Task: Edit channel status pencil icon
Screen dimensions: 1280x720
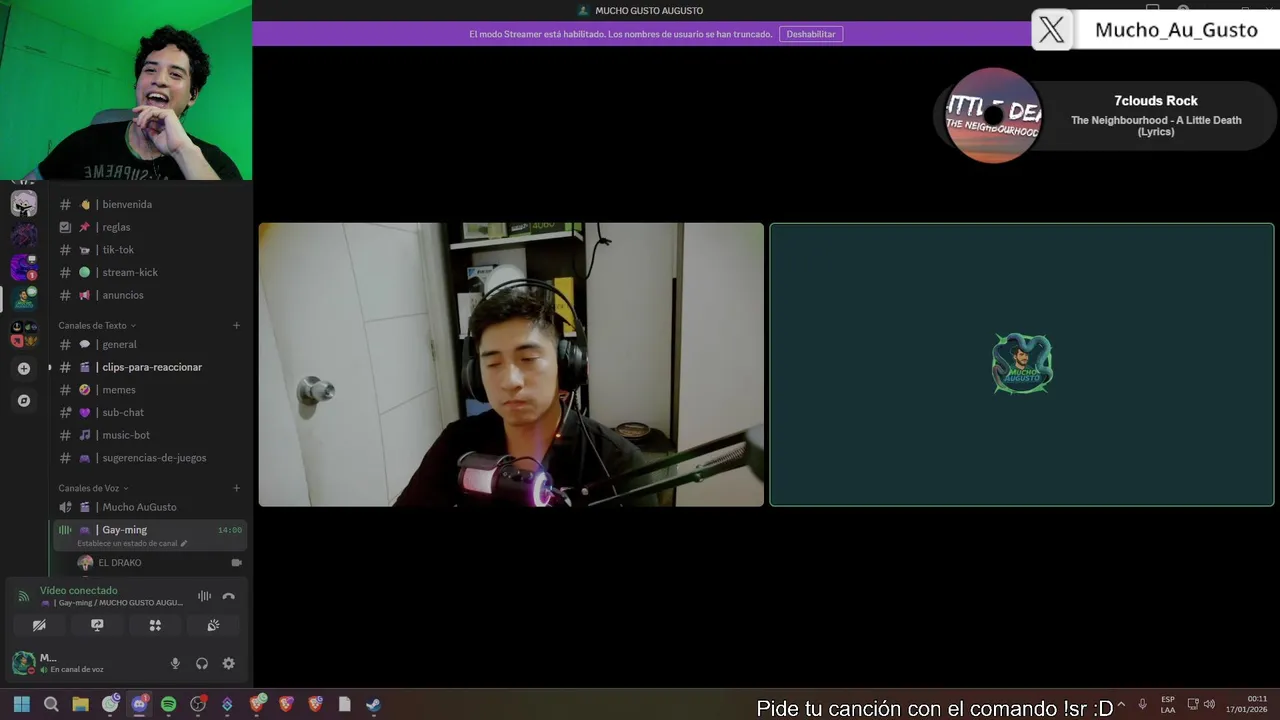Action: (x=184, y=543)
